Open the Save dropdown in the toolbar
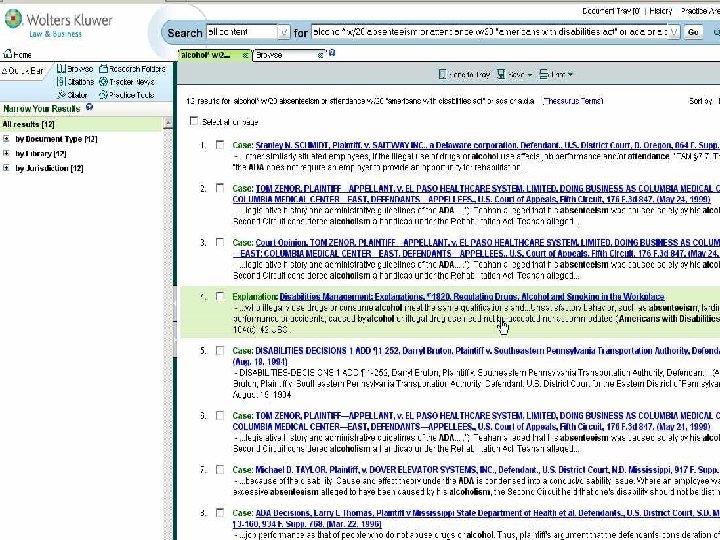The height and width of the screenshot is (540, 720). [514, 74]
